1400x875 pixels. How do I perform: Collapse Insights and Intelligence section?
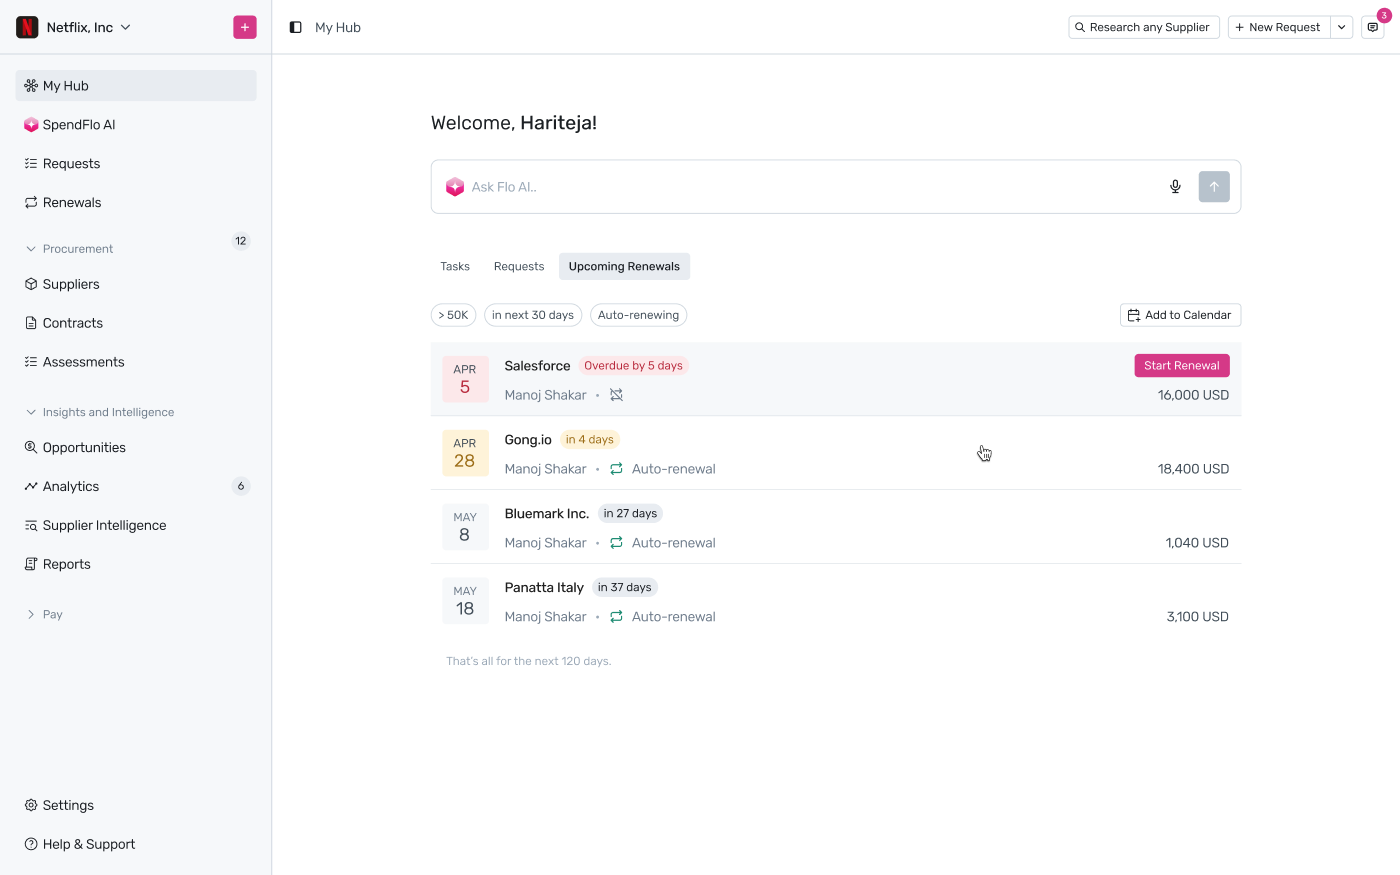pos(100,412)
